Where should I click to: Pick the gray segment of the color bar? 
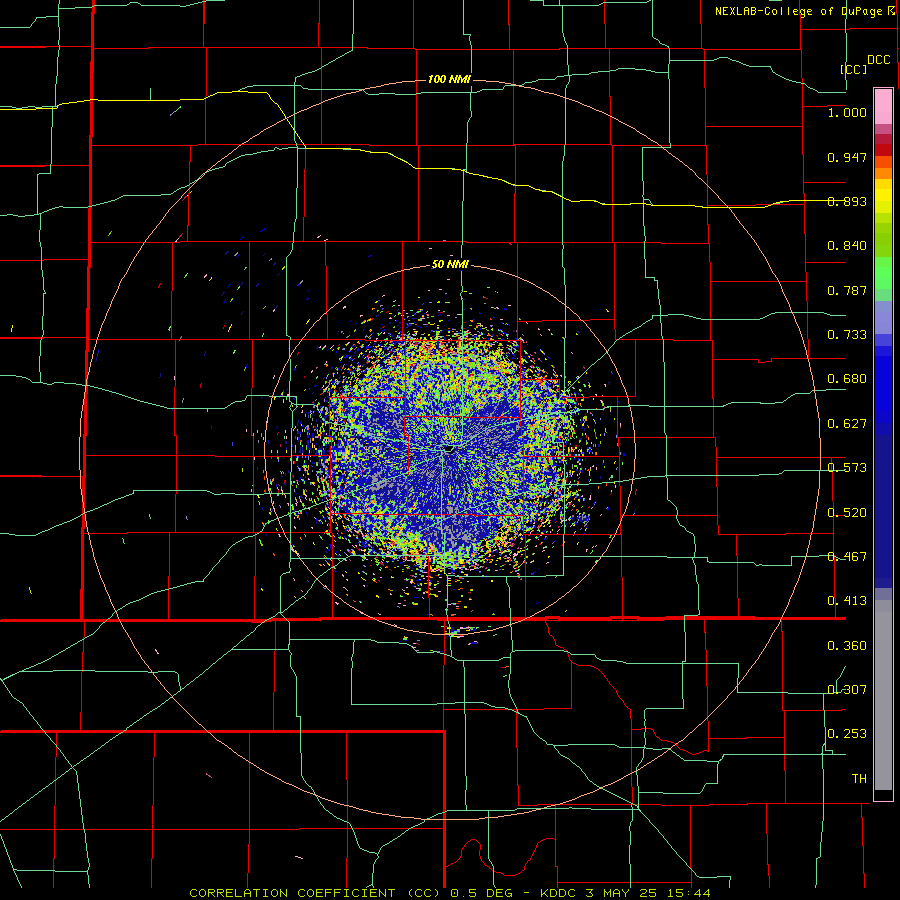[883, 695]
